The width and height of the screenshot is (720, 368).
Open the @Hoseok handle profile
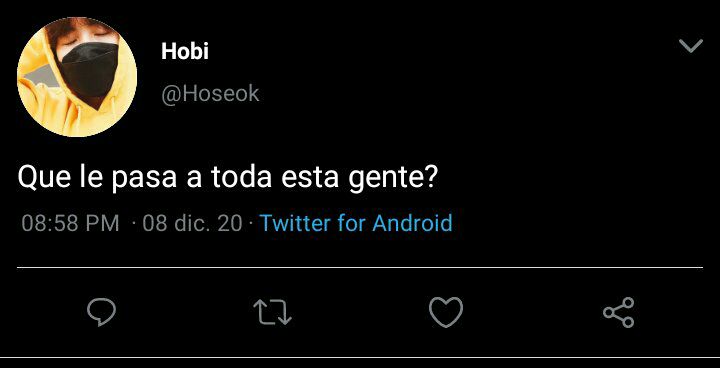pos(210,94)
